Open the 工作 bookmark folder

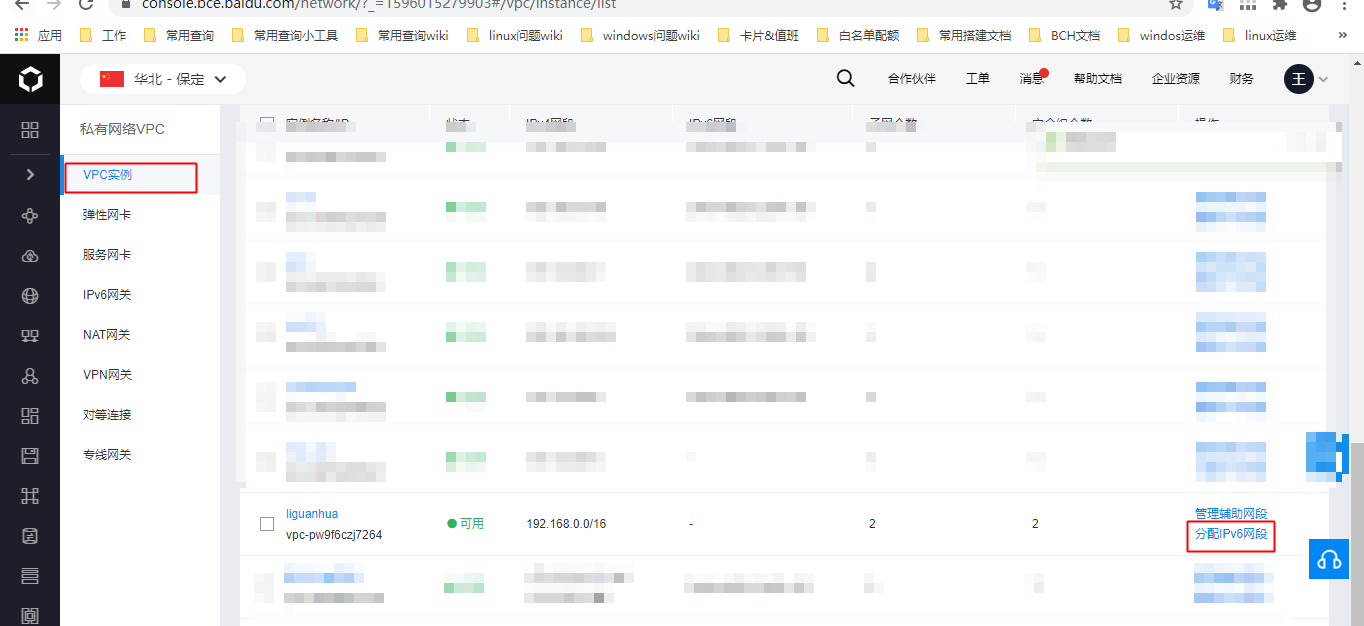coord(102,35)
